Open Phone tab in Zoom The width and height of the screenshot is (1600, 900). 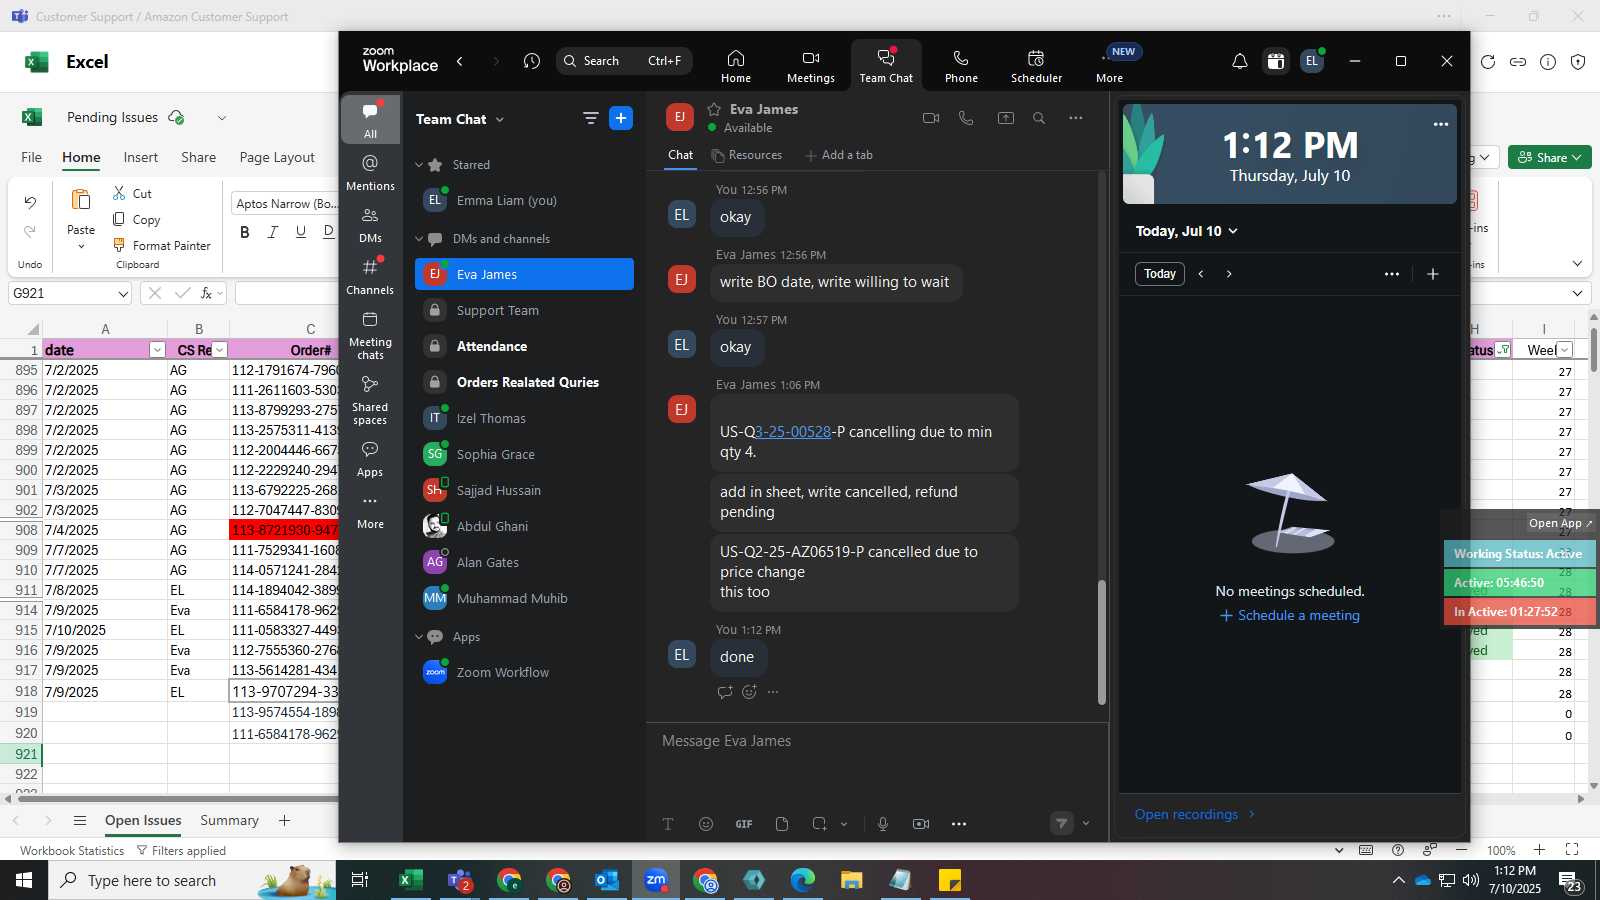tap(961, 66)
